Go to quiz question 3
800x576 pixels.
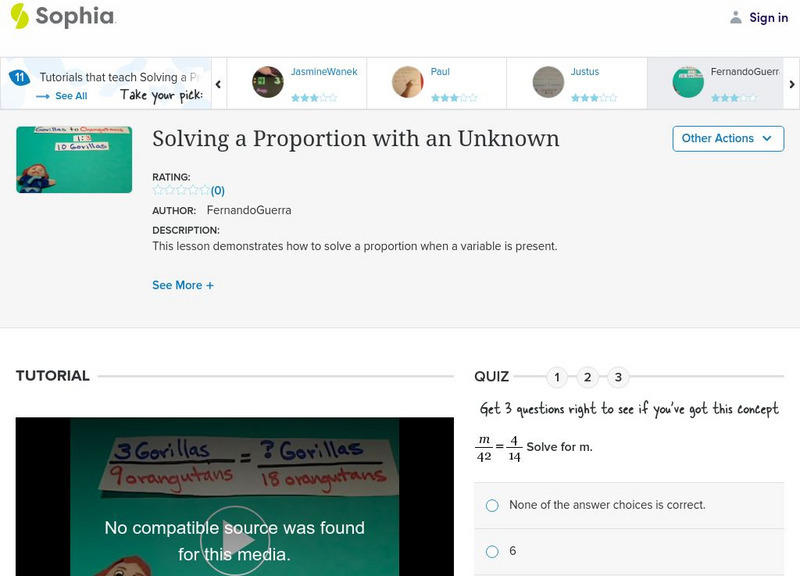pyautogui.click(x=618, y=378)
